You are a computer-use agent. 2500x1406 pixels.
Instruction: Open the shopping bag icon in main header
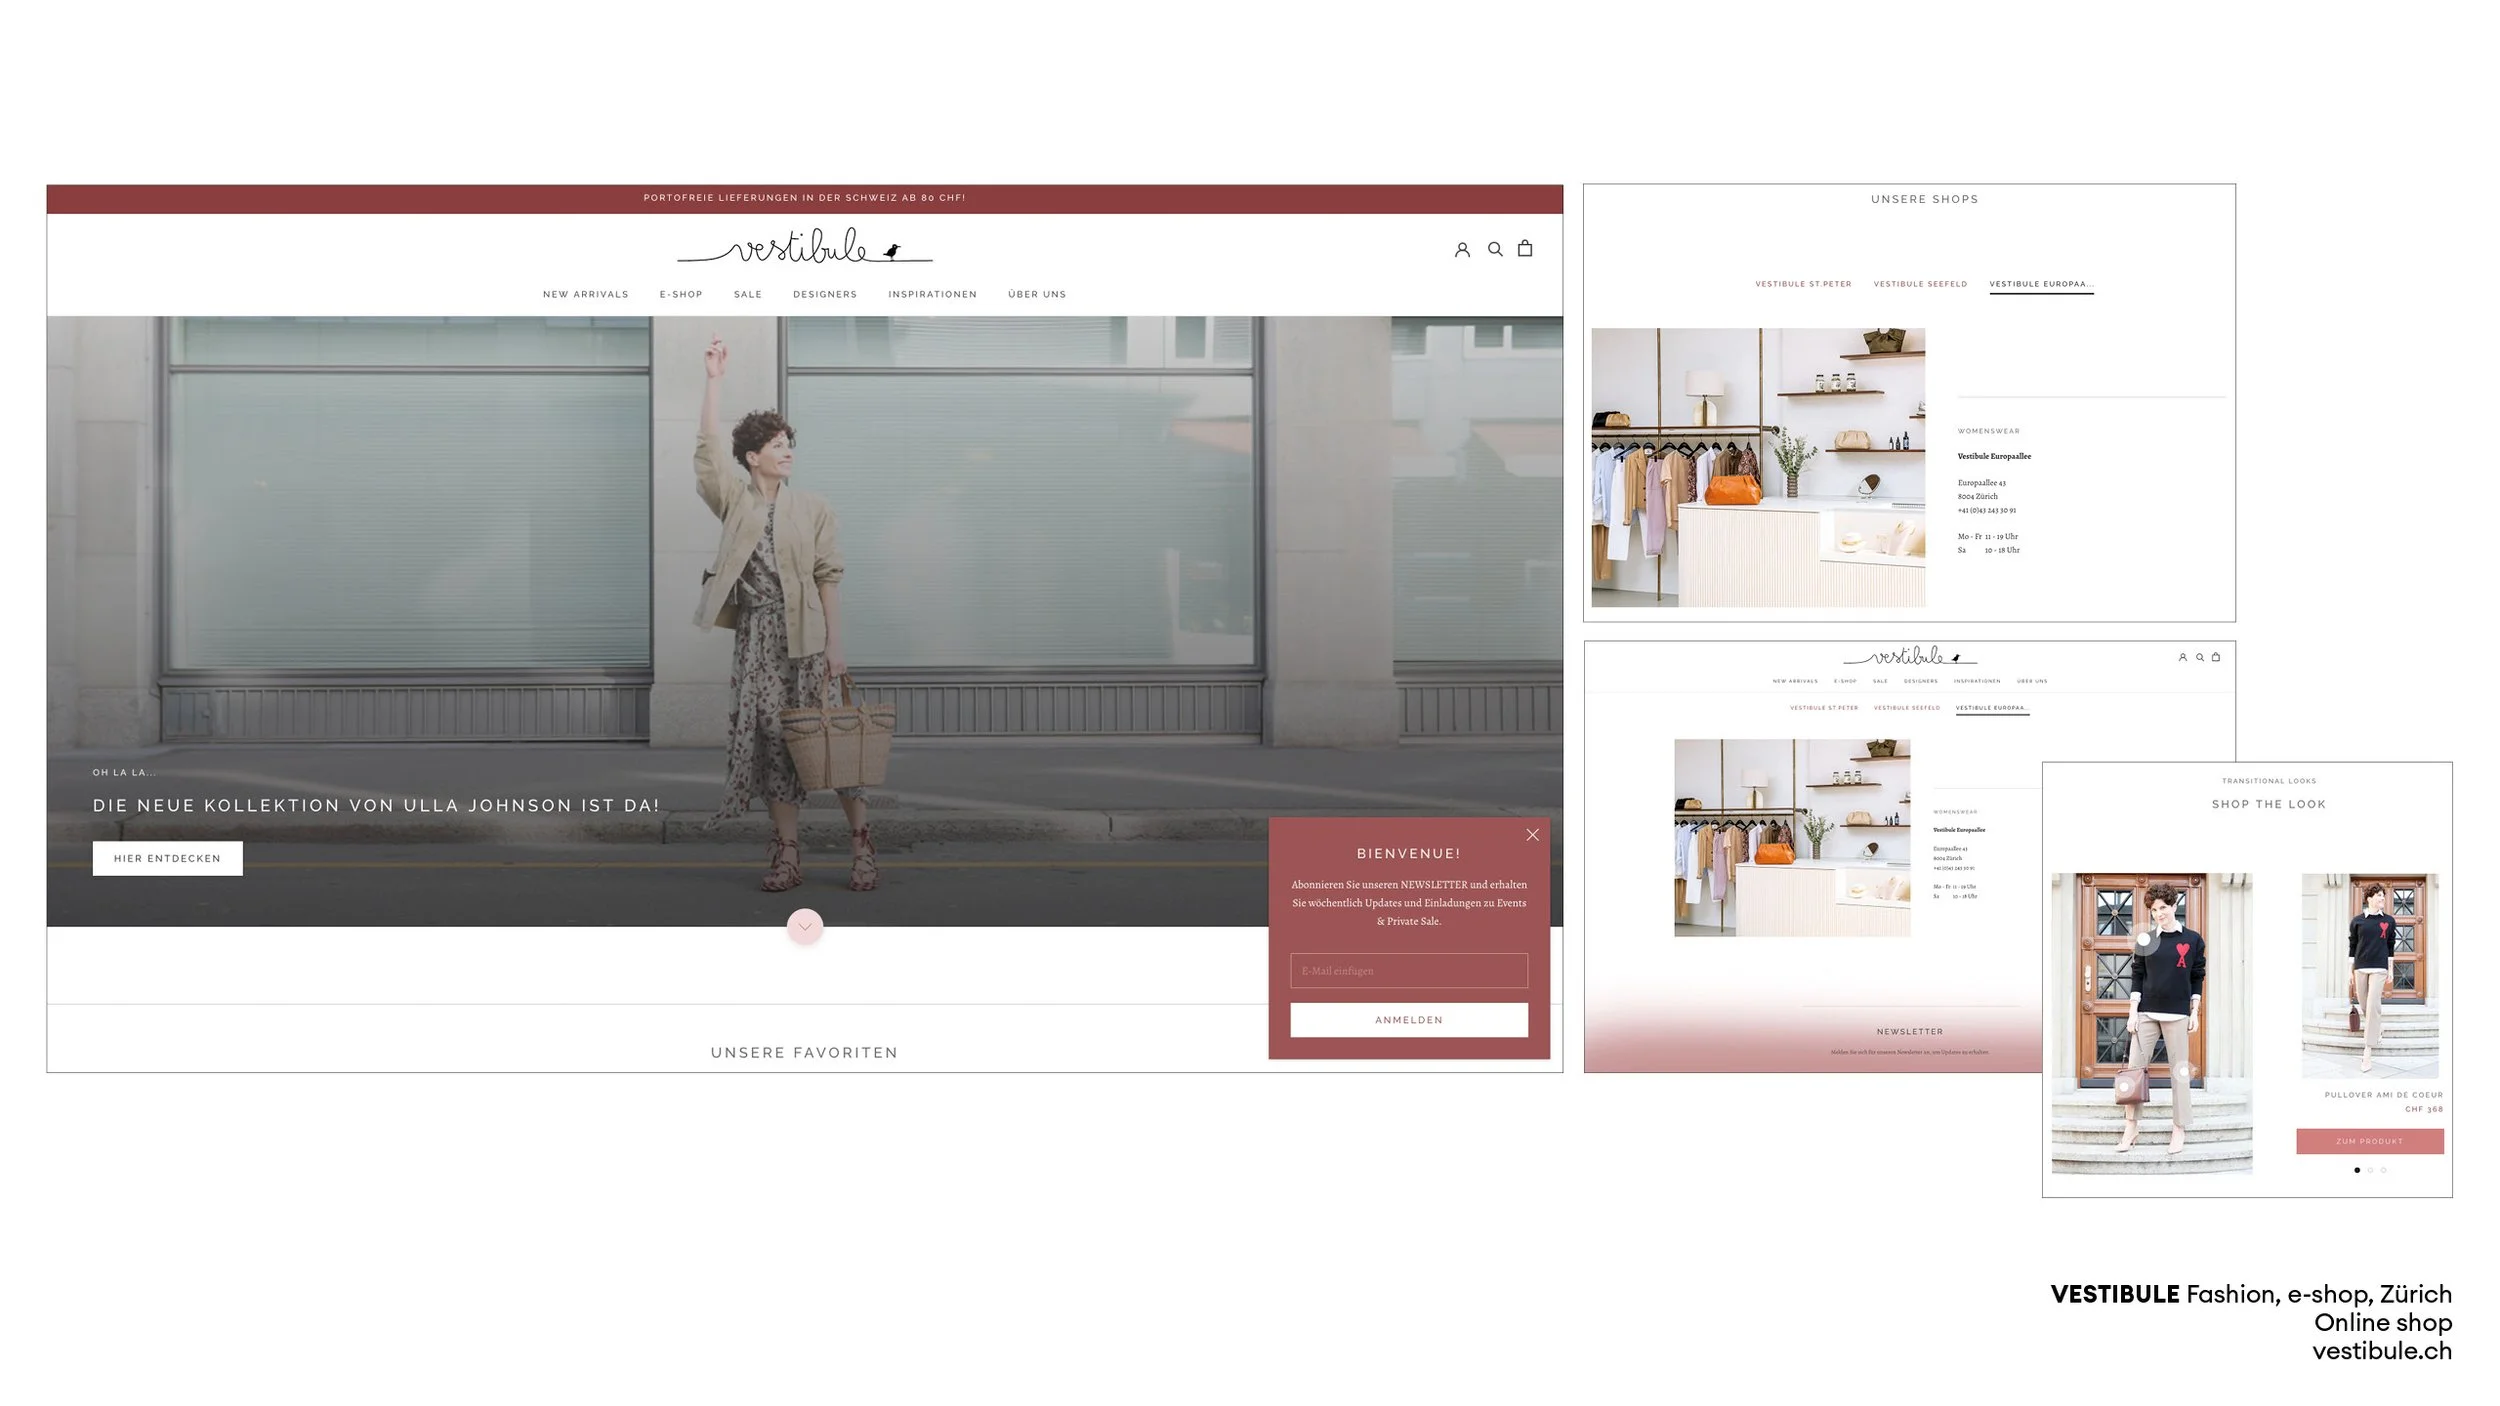click(1525, 248)
